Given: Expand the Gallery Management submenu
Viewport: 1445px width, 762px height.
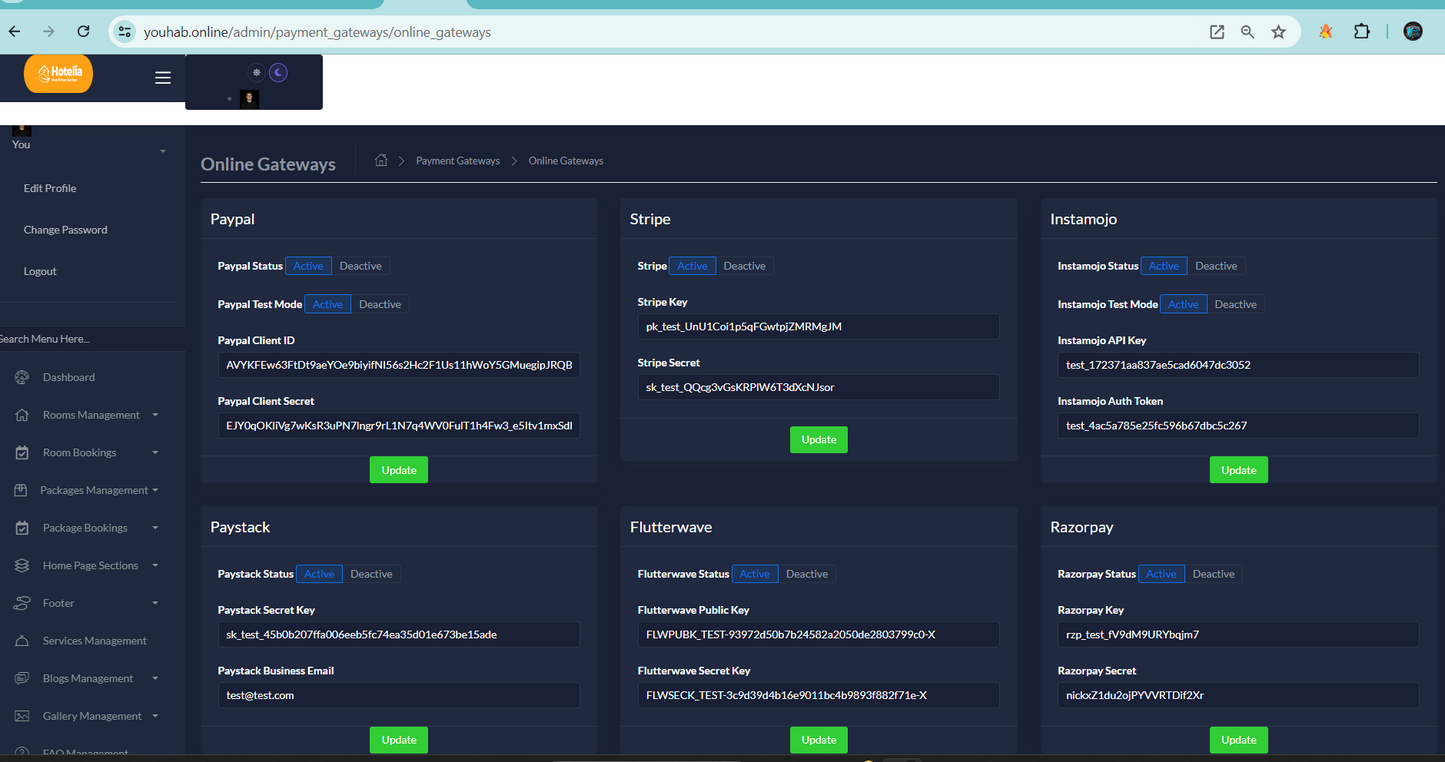Looking at the screenshot, I should 155,716.
